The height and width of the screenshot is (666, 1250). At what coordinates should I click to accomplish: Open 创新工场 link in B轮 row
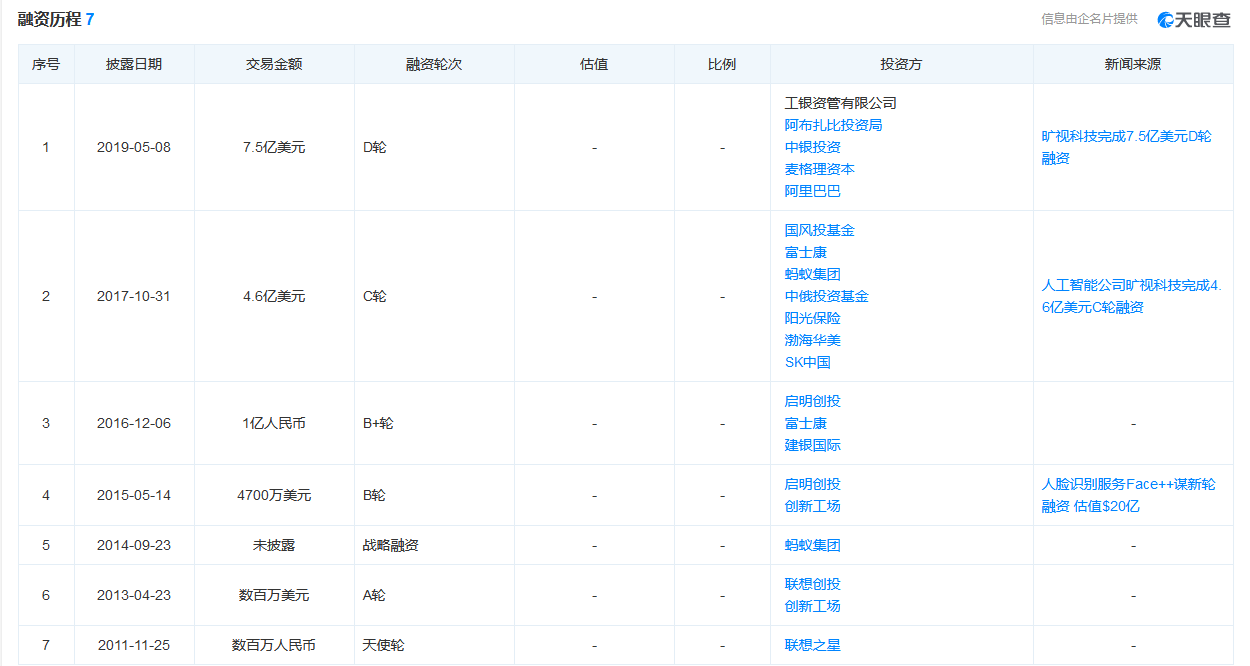812,506
